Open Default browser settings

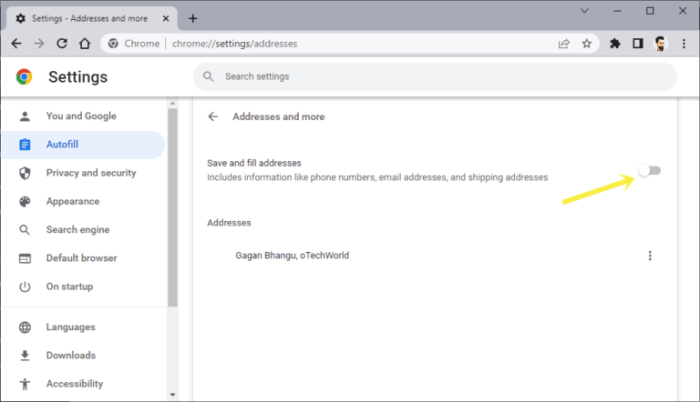83,258
